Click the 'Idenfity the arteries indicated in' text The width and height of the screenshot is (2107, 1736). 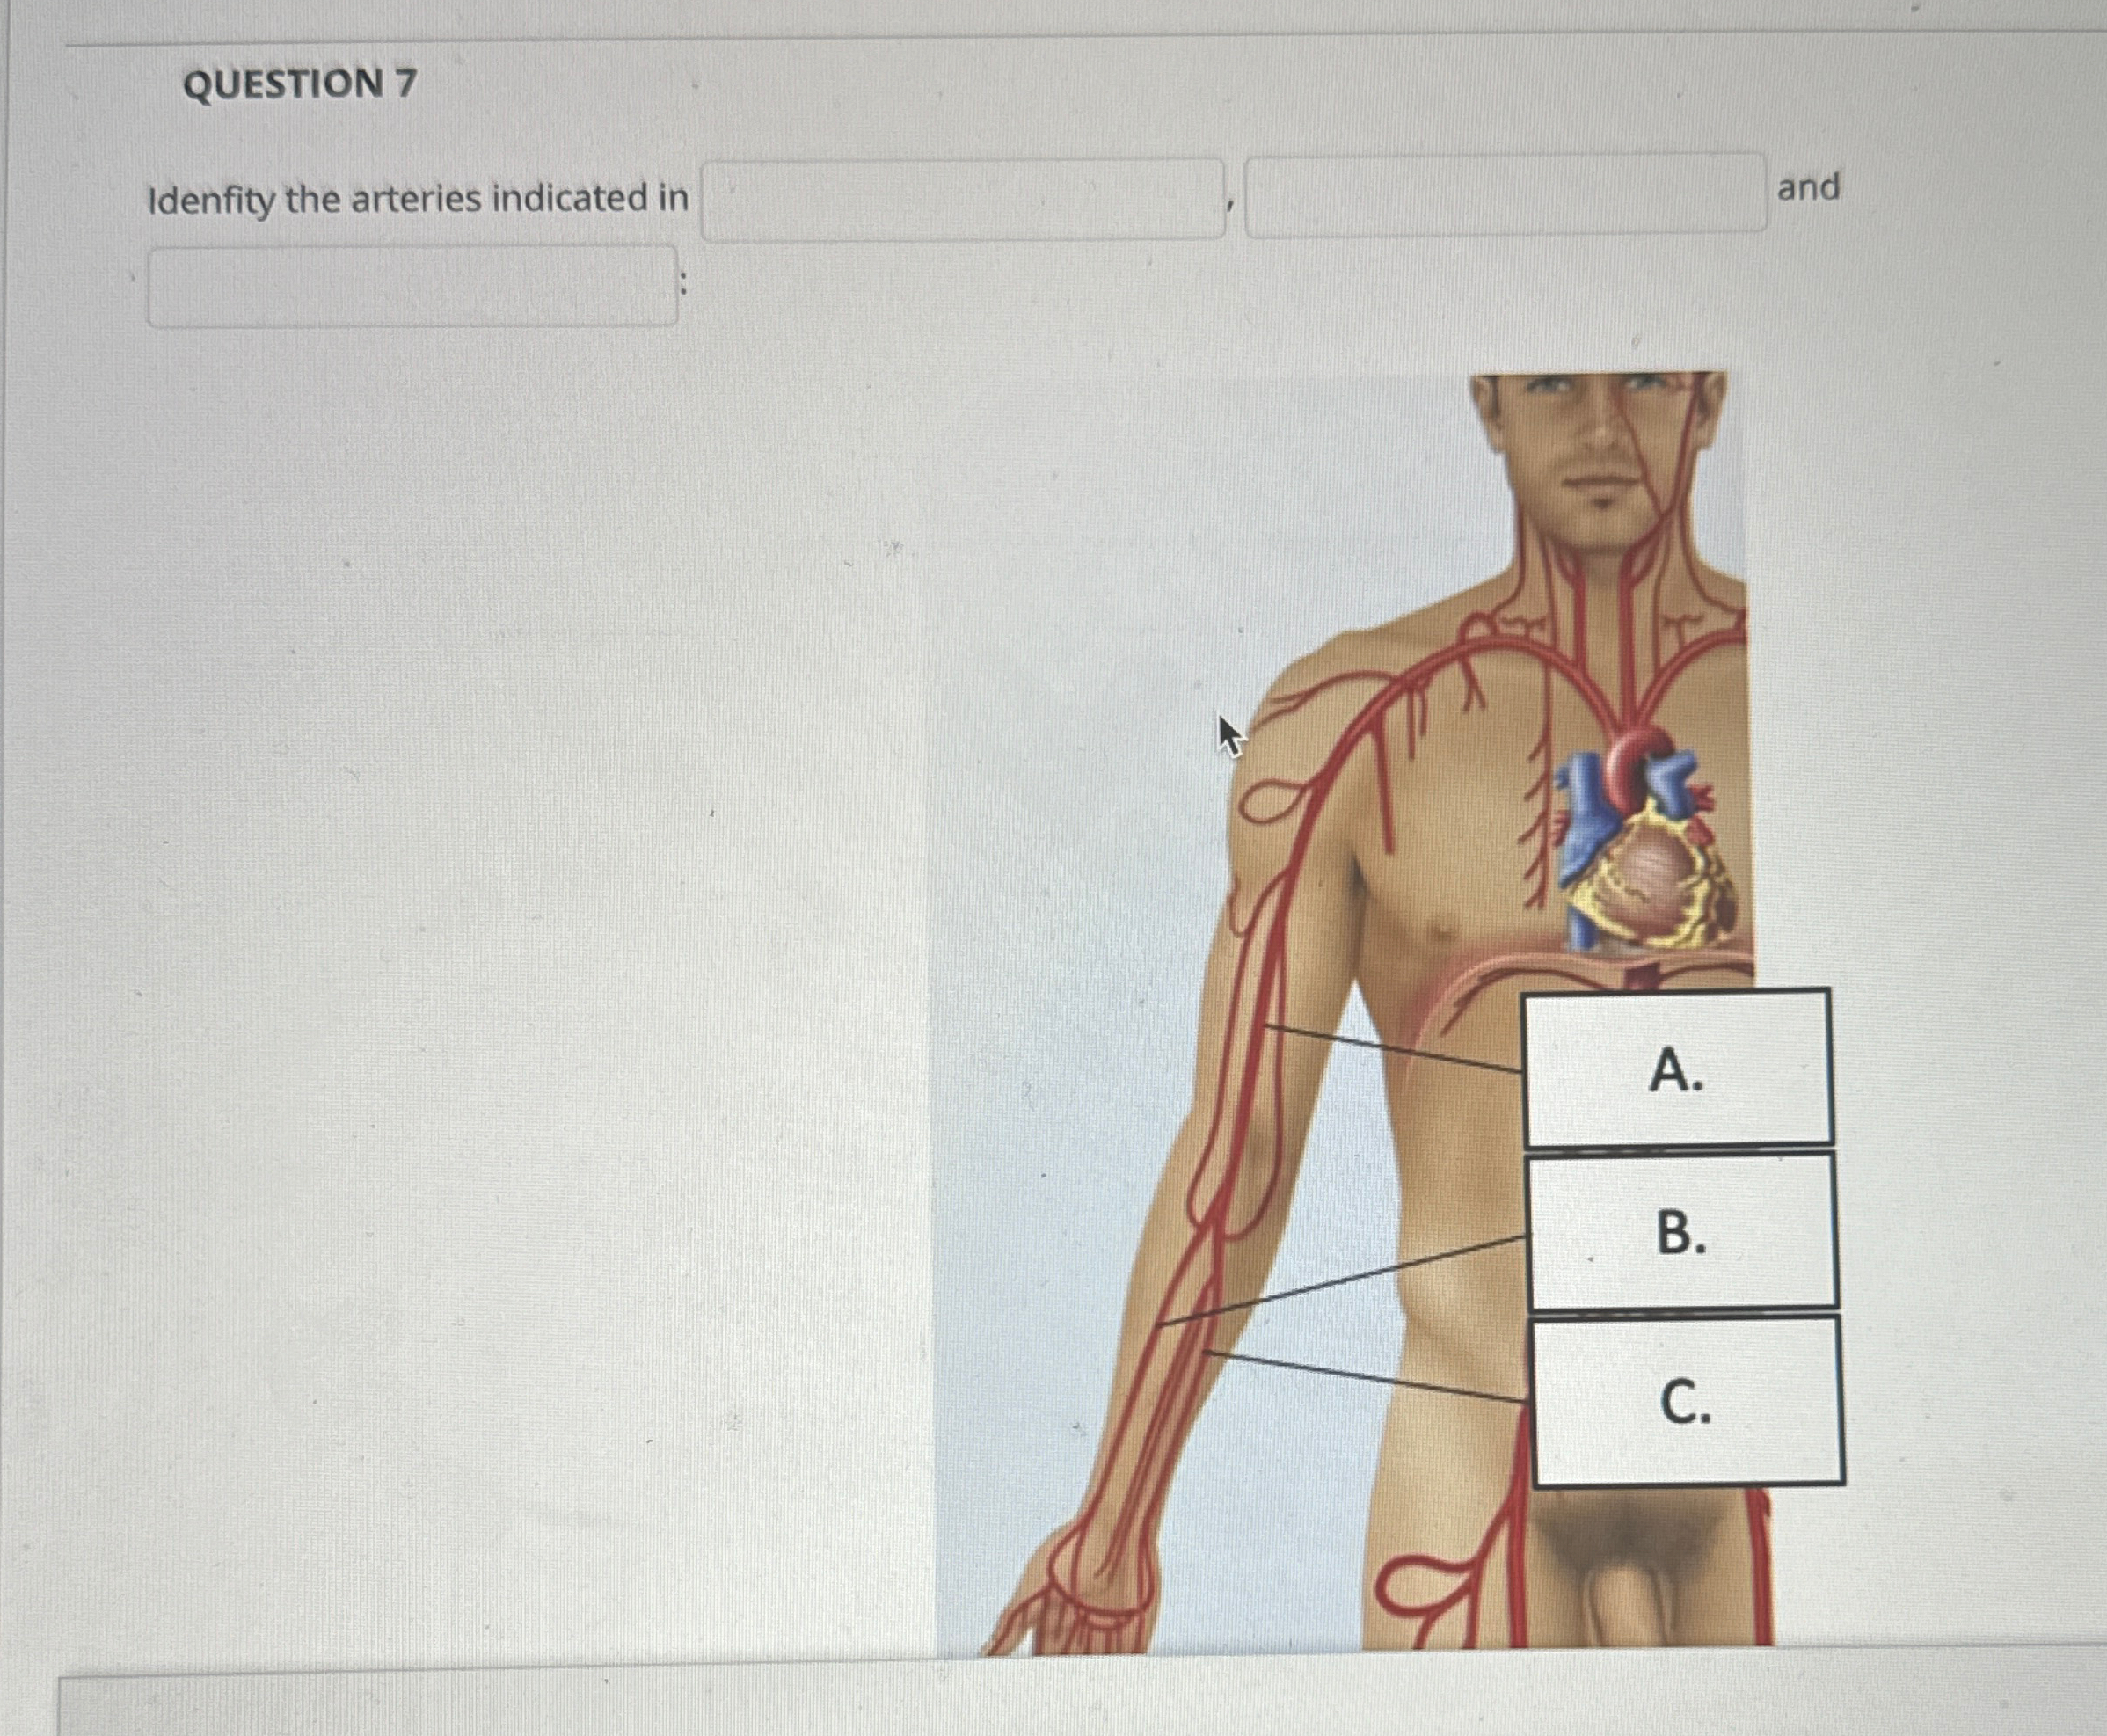418,199
